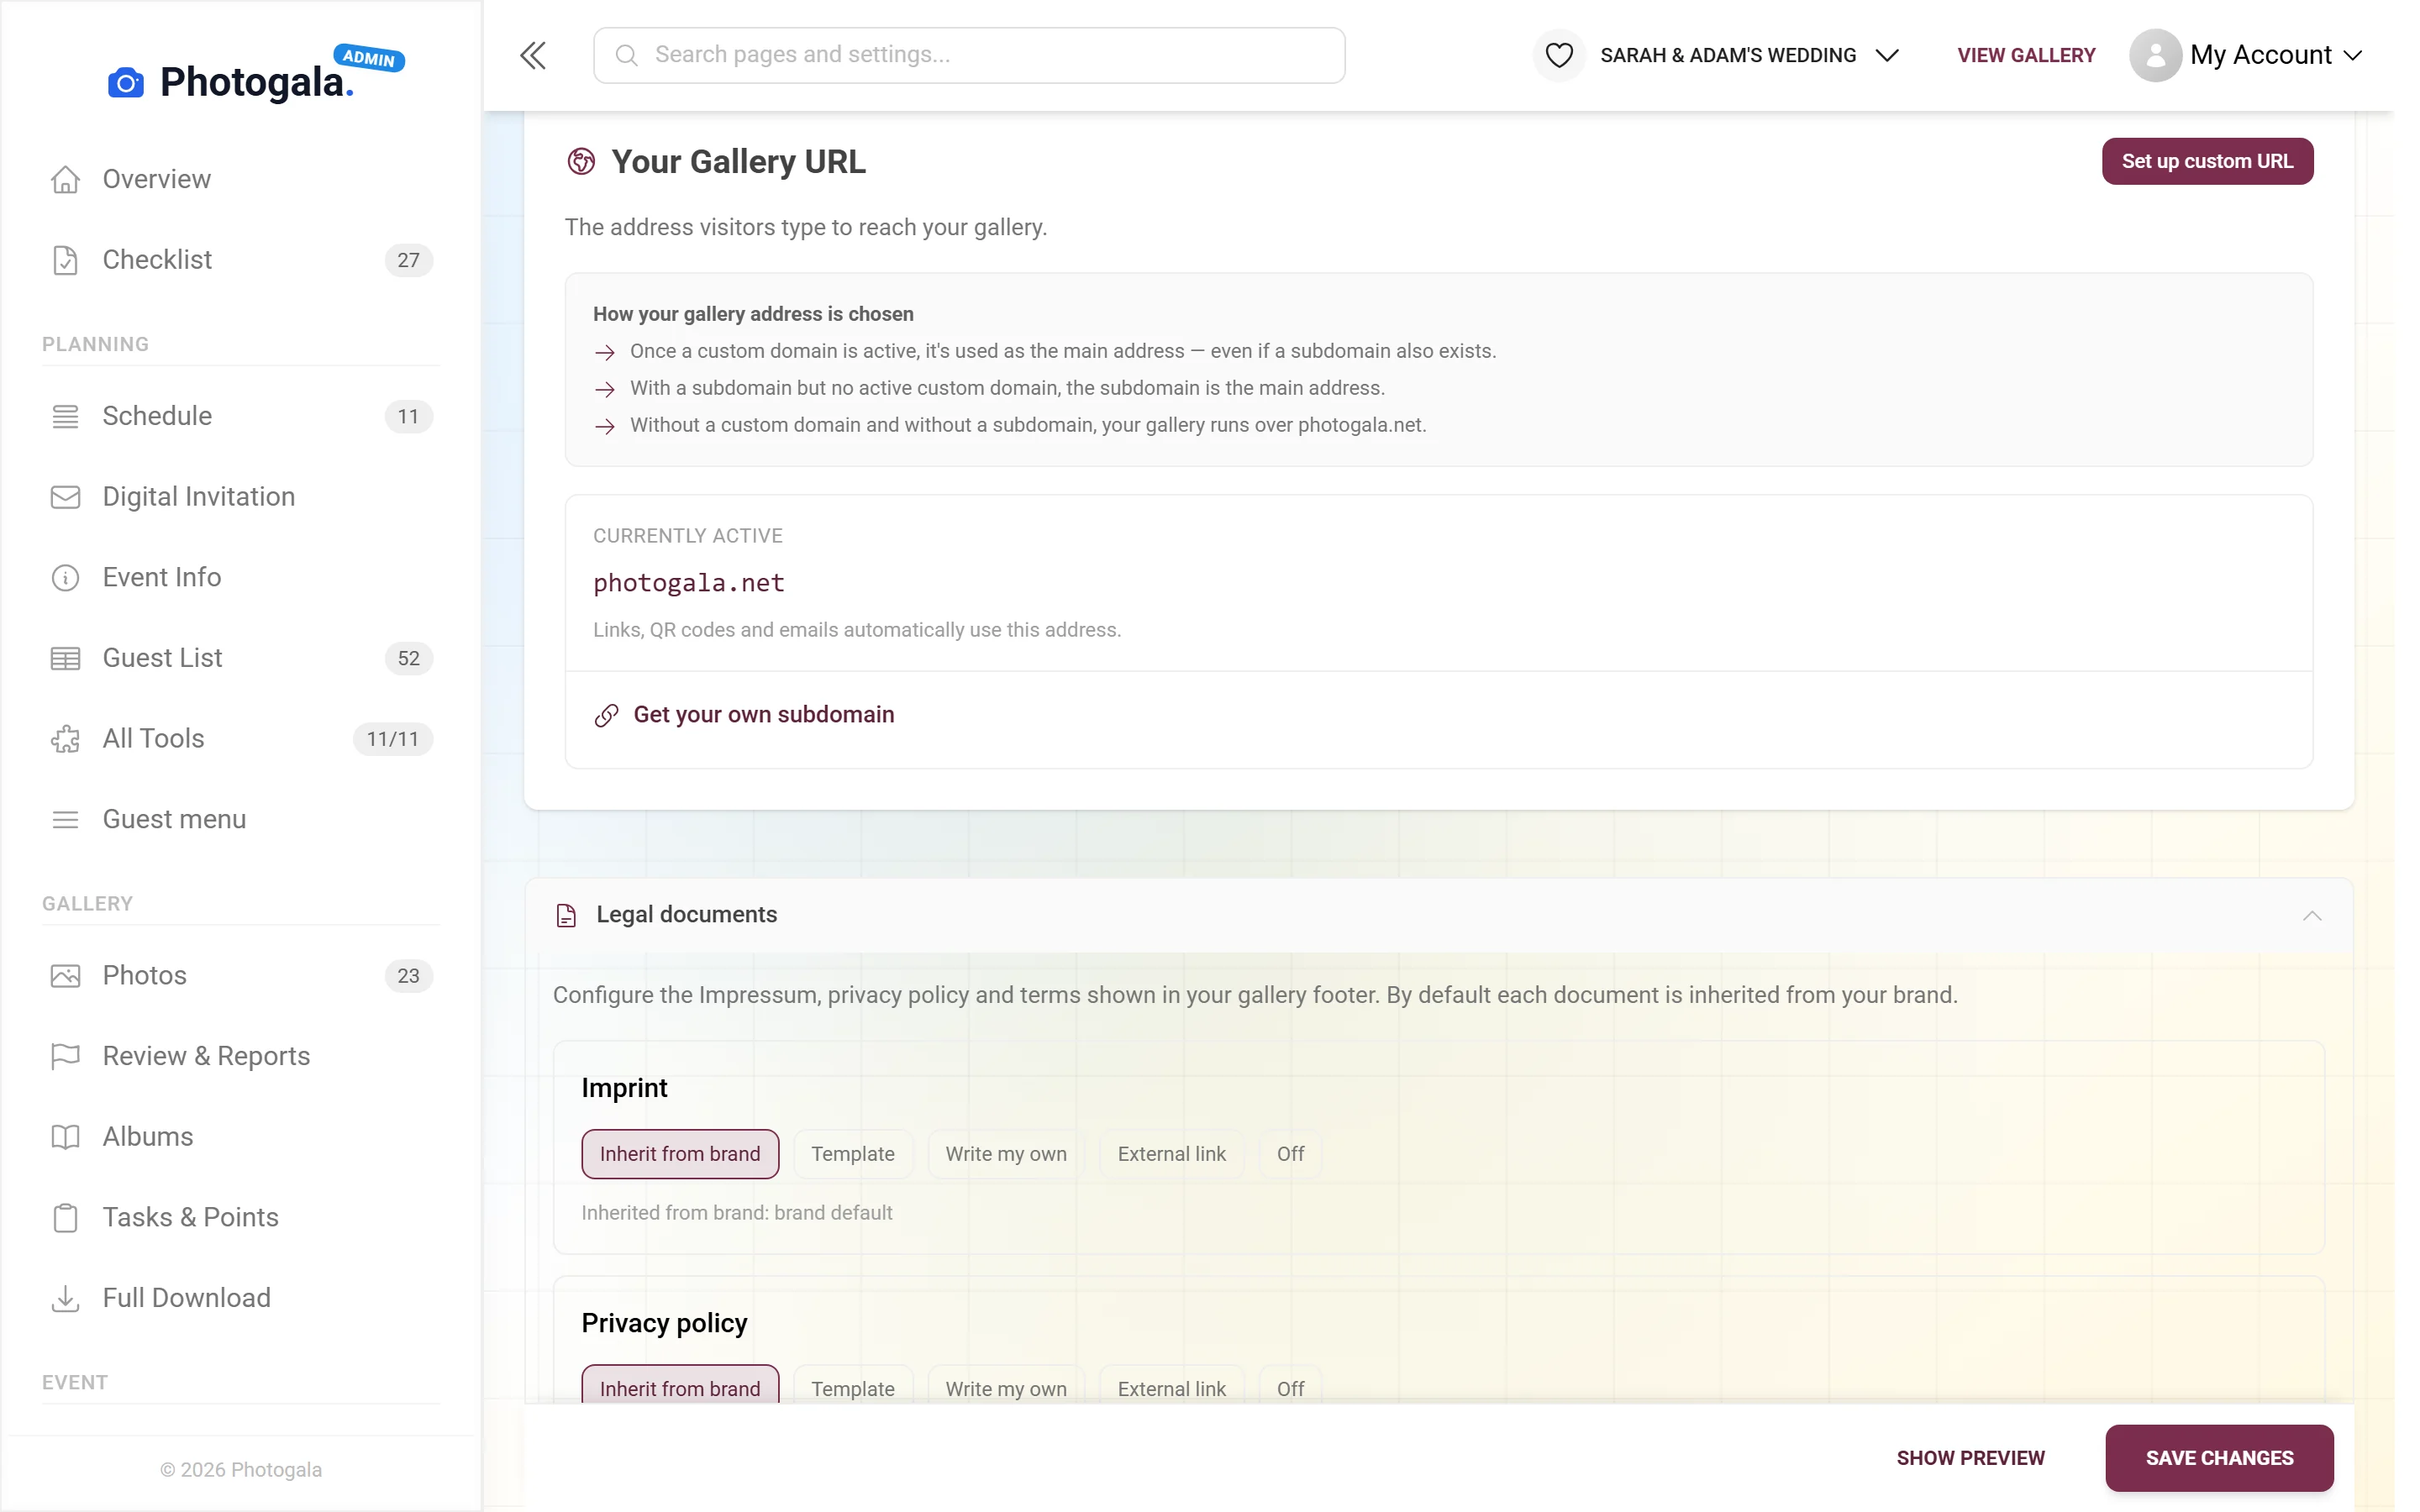Click the Event Info circle icon
This screenshot has height=1512, width=2420.
coord(65,578)
